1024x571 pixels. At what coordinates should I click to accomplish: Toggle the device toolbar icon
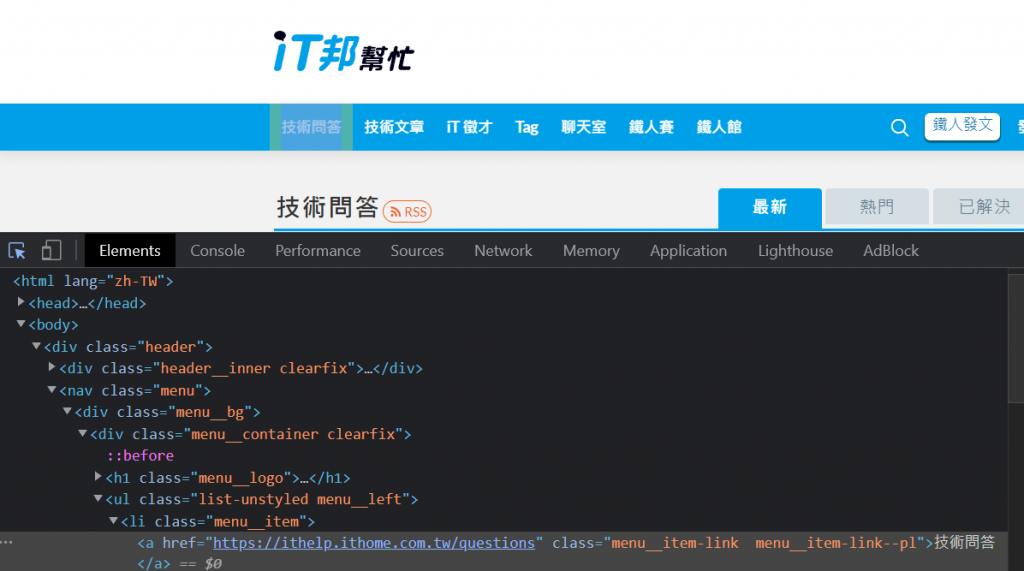(51, 250)
